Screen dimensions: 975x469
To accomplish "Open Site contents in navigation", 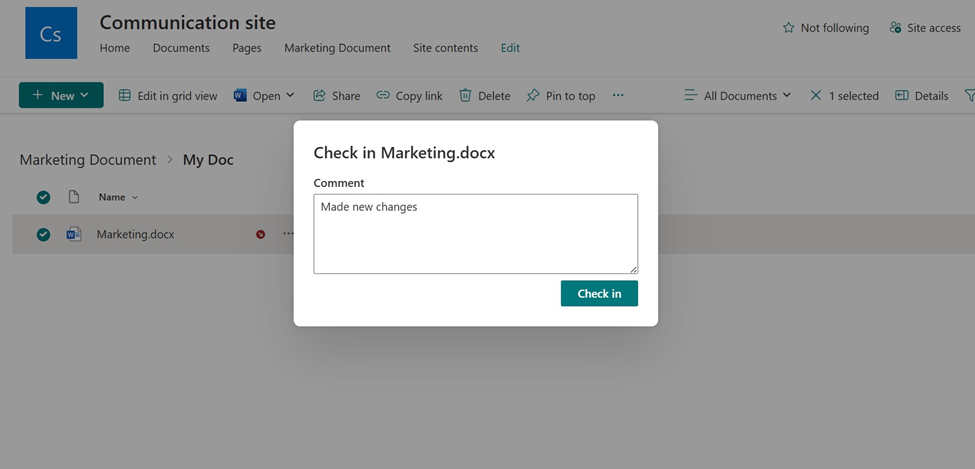I will coord(445,48).
